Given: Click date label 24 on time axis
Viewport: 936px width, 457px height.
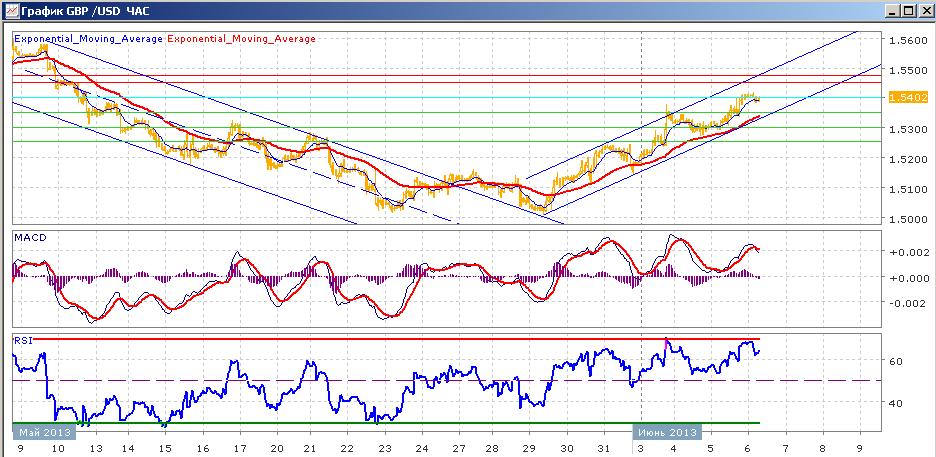Looking at the screenshot, I should coord(421,448).
